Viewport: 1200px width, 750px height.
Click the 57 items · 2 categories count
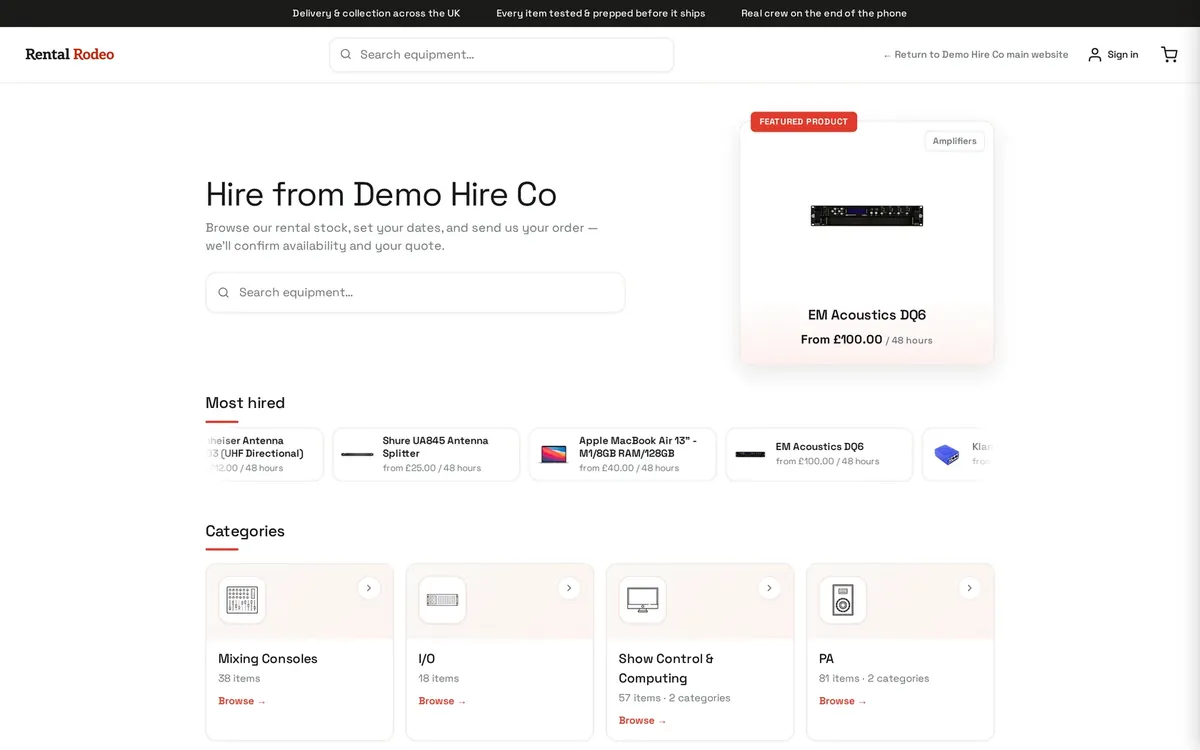click(674, 698)
